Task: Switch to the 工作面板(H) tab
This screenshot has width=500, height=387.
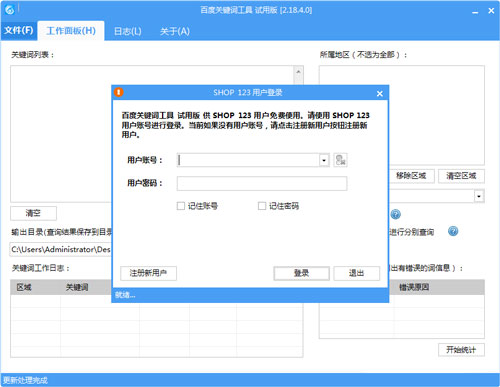Action: (x=71, y=31)
